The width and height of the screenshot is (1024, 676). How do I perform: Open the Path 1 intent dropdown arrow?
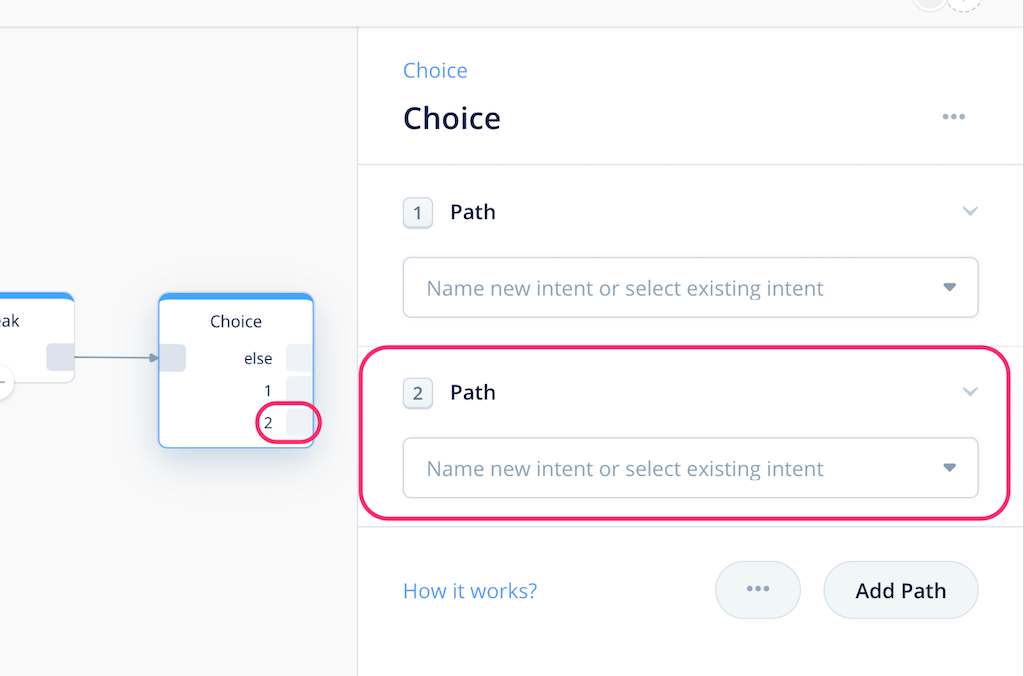949,288
